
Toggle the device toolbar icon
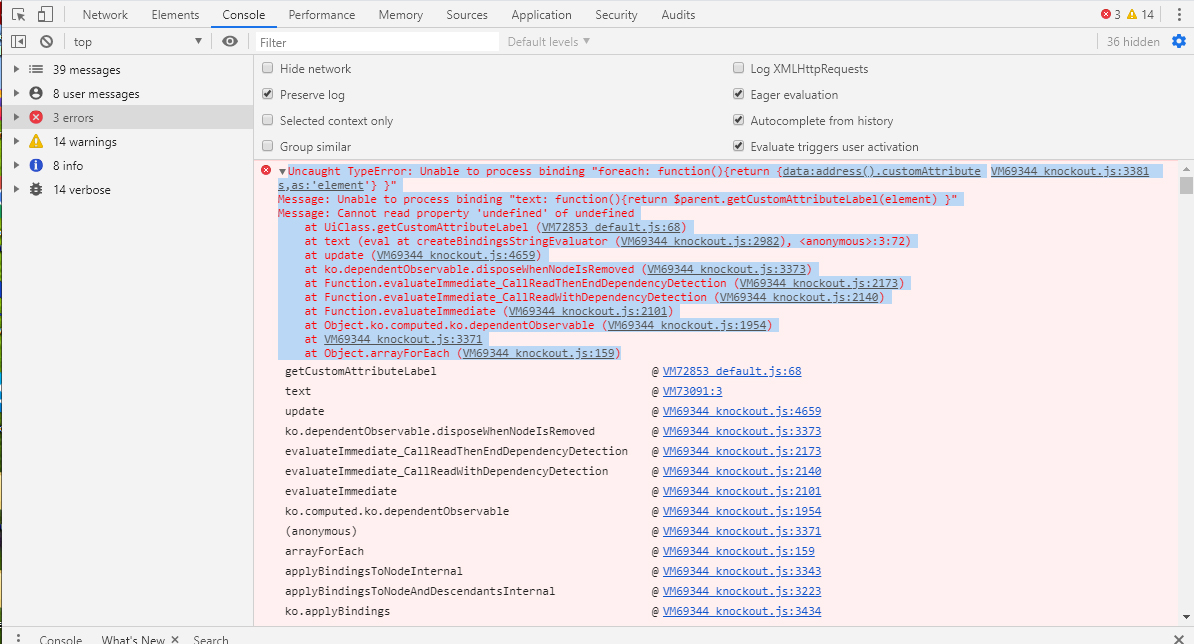point(46,15)
